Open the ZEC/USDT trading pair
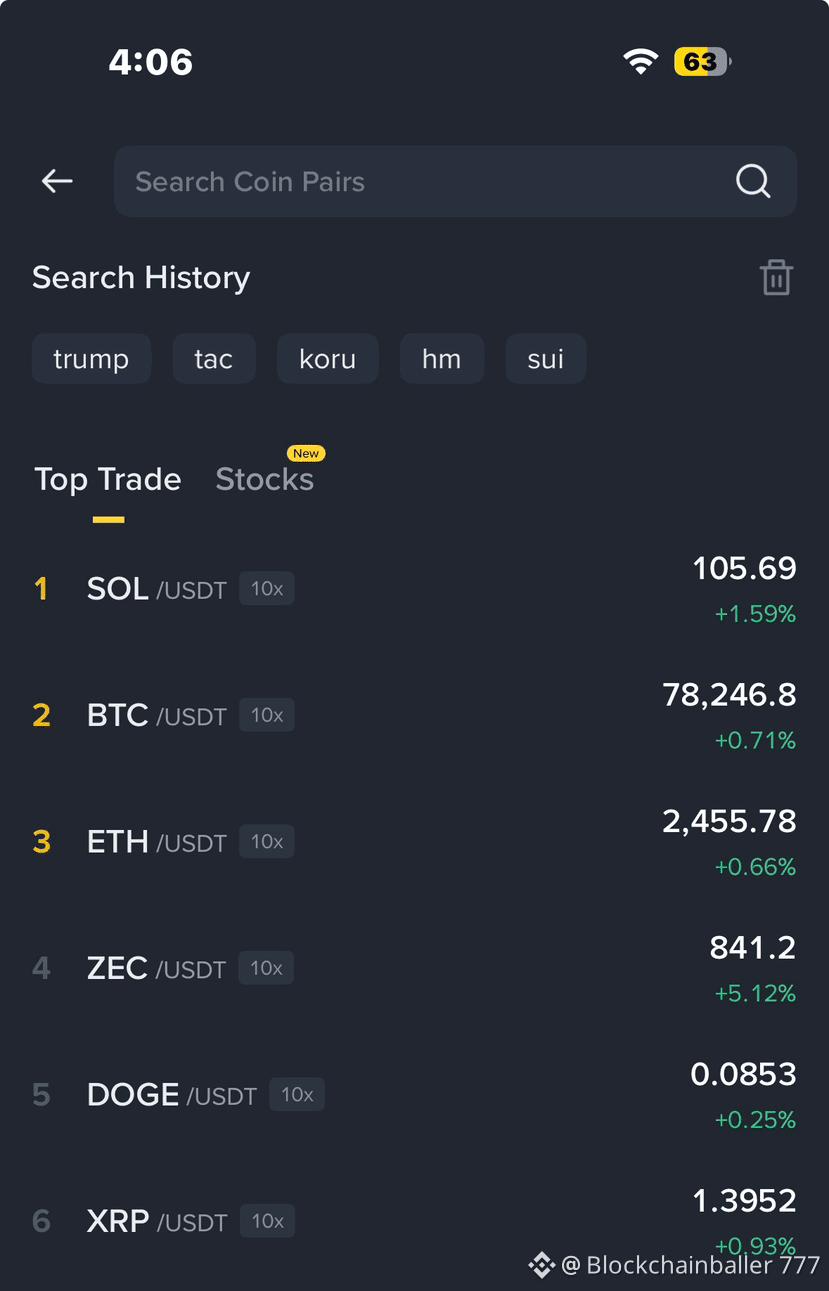The image size is (829, 1291). click(x=414, y=969)
